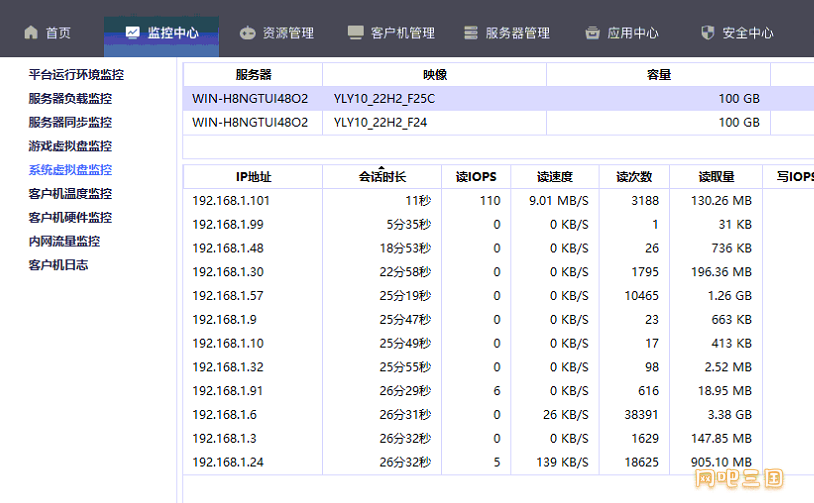Image resolution: width=814 pixels, height=503 pixels.
Task: Select the row for 192.168.1.30
Action: [498, 272]
